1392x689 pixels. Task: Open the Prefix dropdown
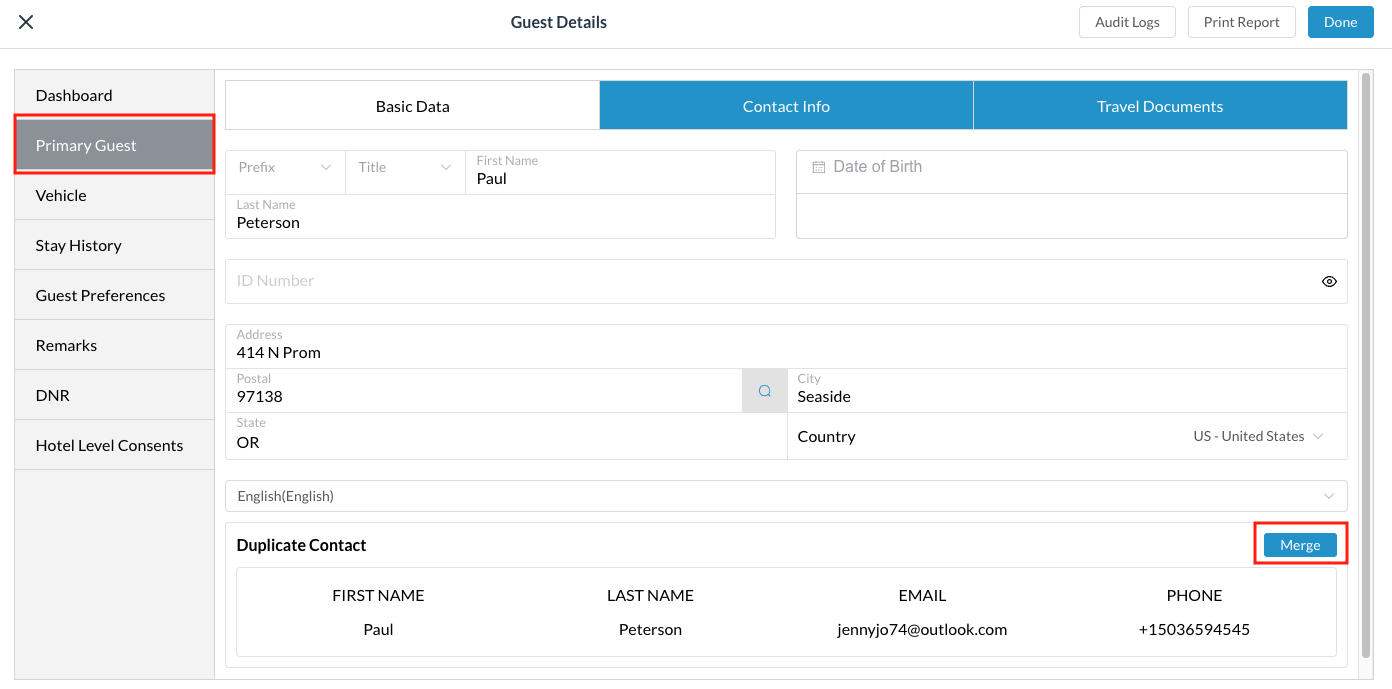tap(285, 167)
